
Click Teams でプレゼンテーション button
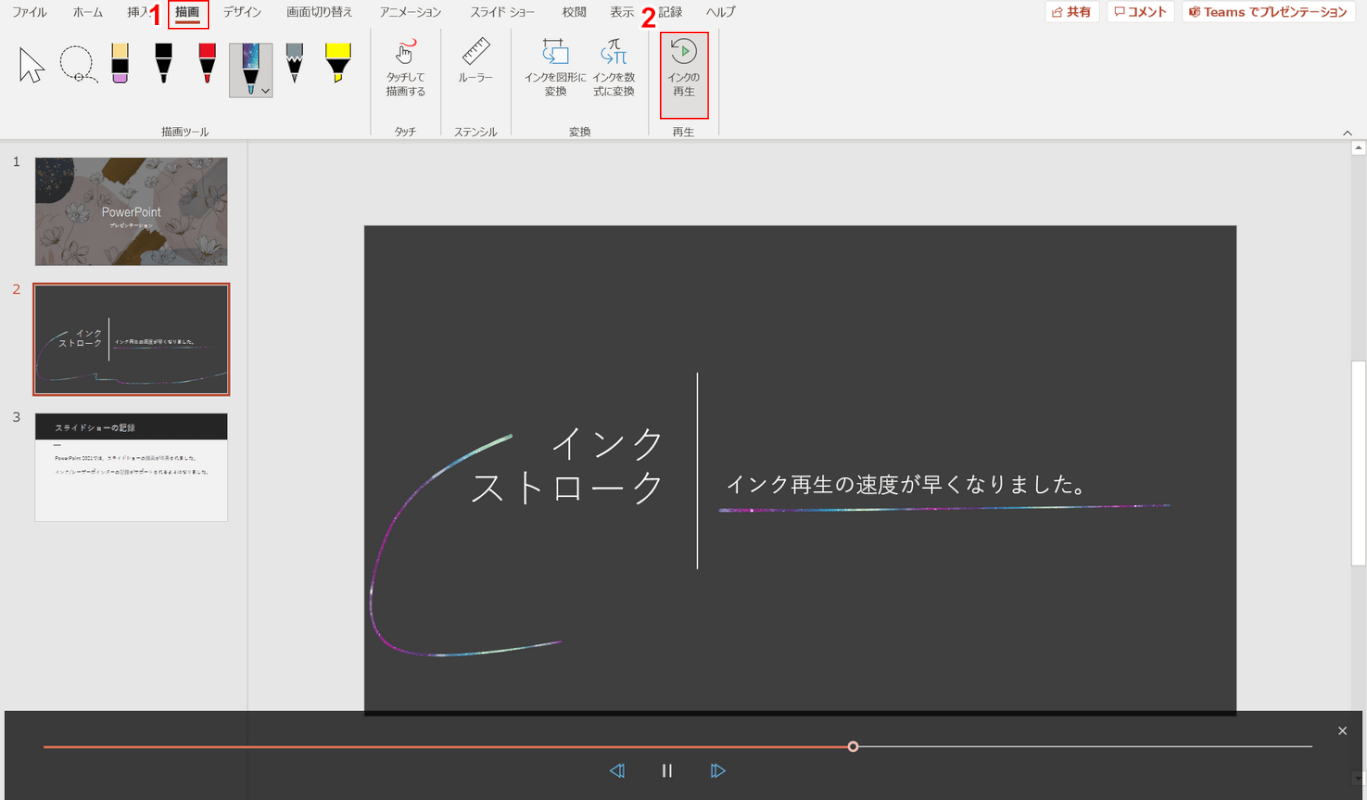pyautogui.click(x=1268, y=12)
